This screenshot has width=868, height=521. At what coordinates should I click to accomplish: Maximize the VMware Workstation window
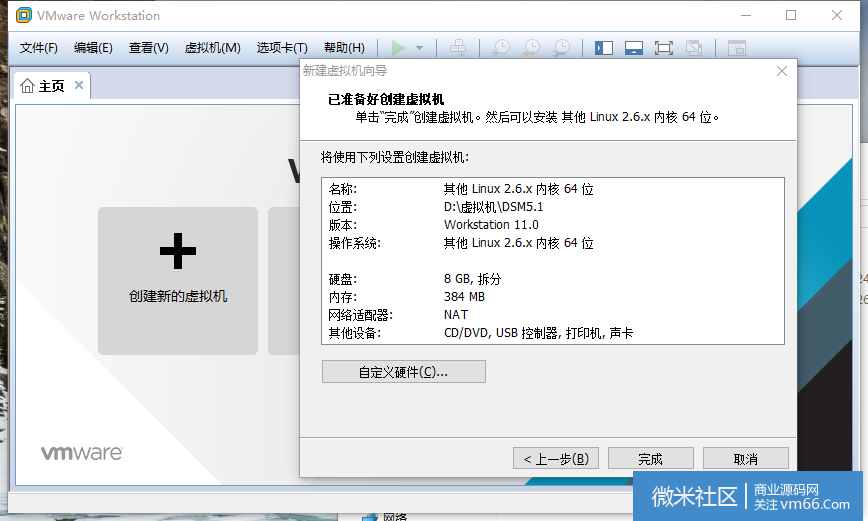[791, 16]
